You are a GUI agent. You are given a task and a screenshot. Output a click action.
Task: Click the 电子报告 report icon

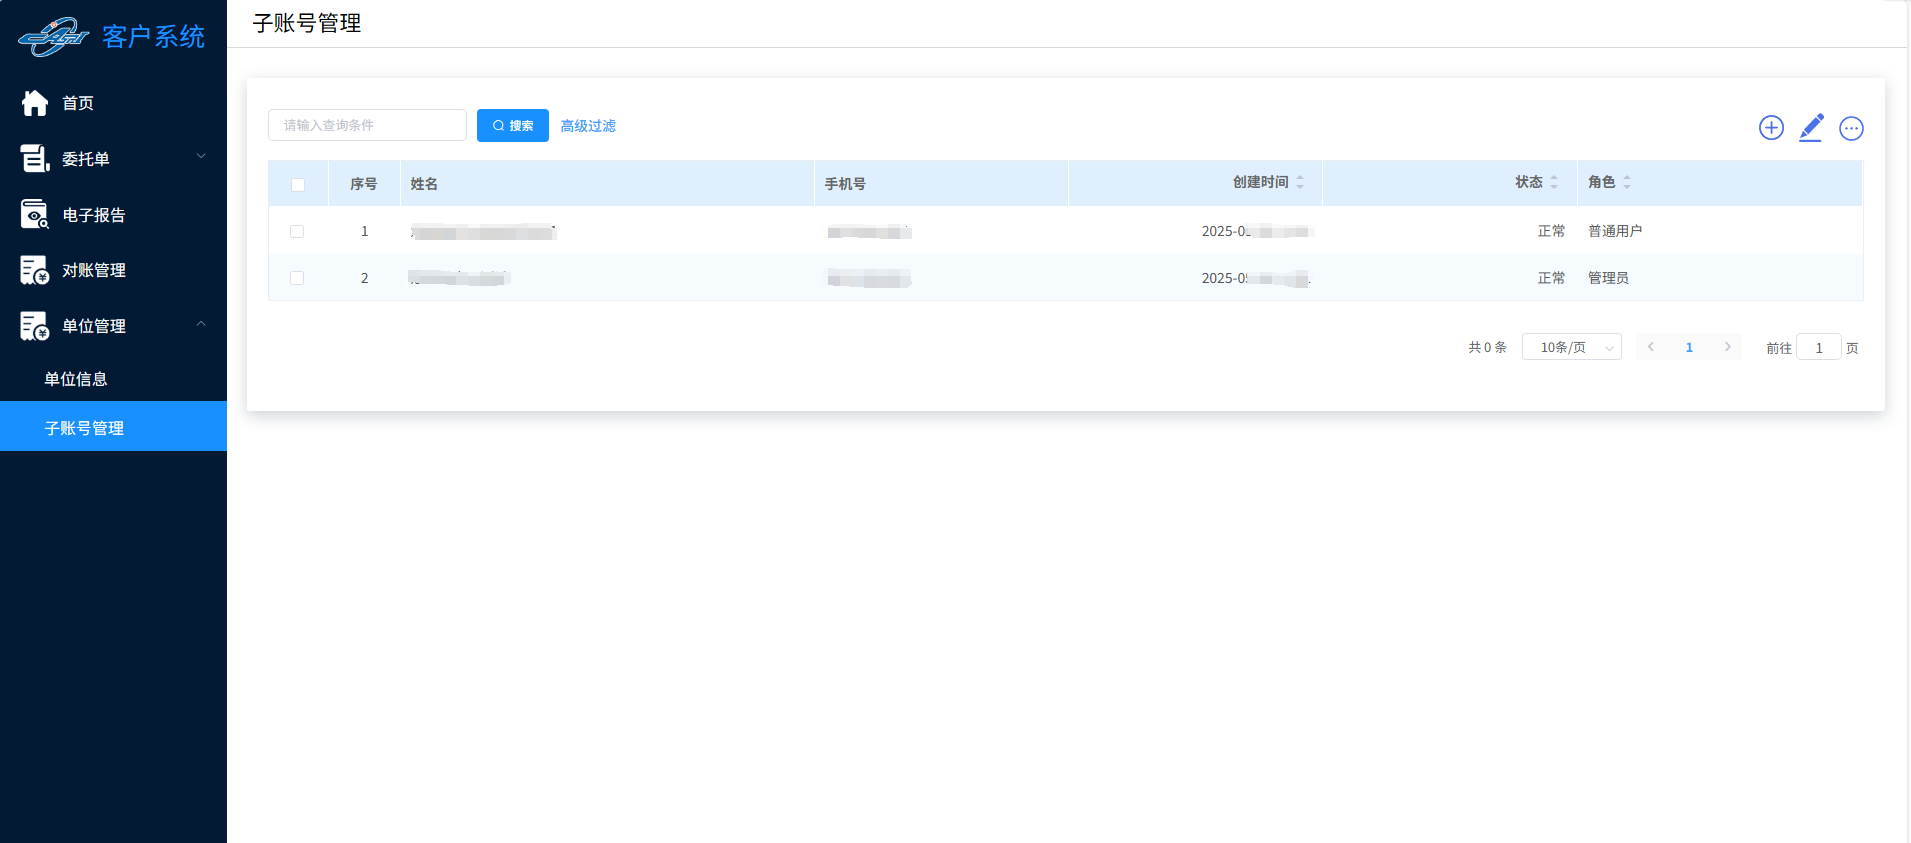pos(35,214)
